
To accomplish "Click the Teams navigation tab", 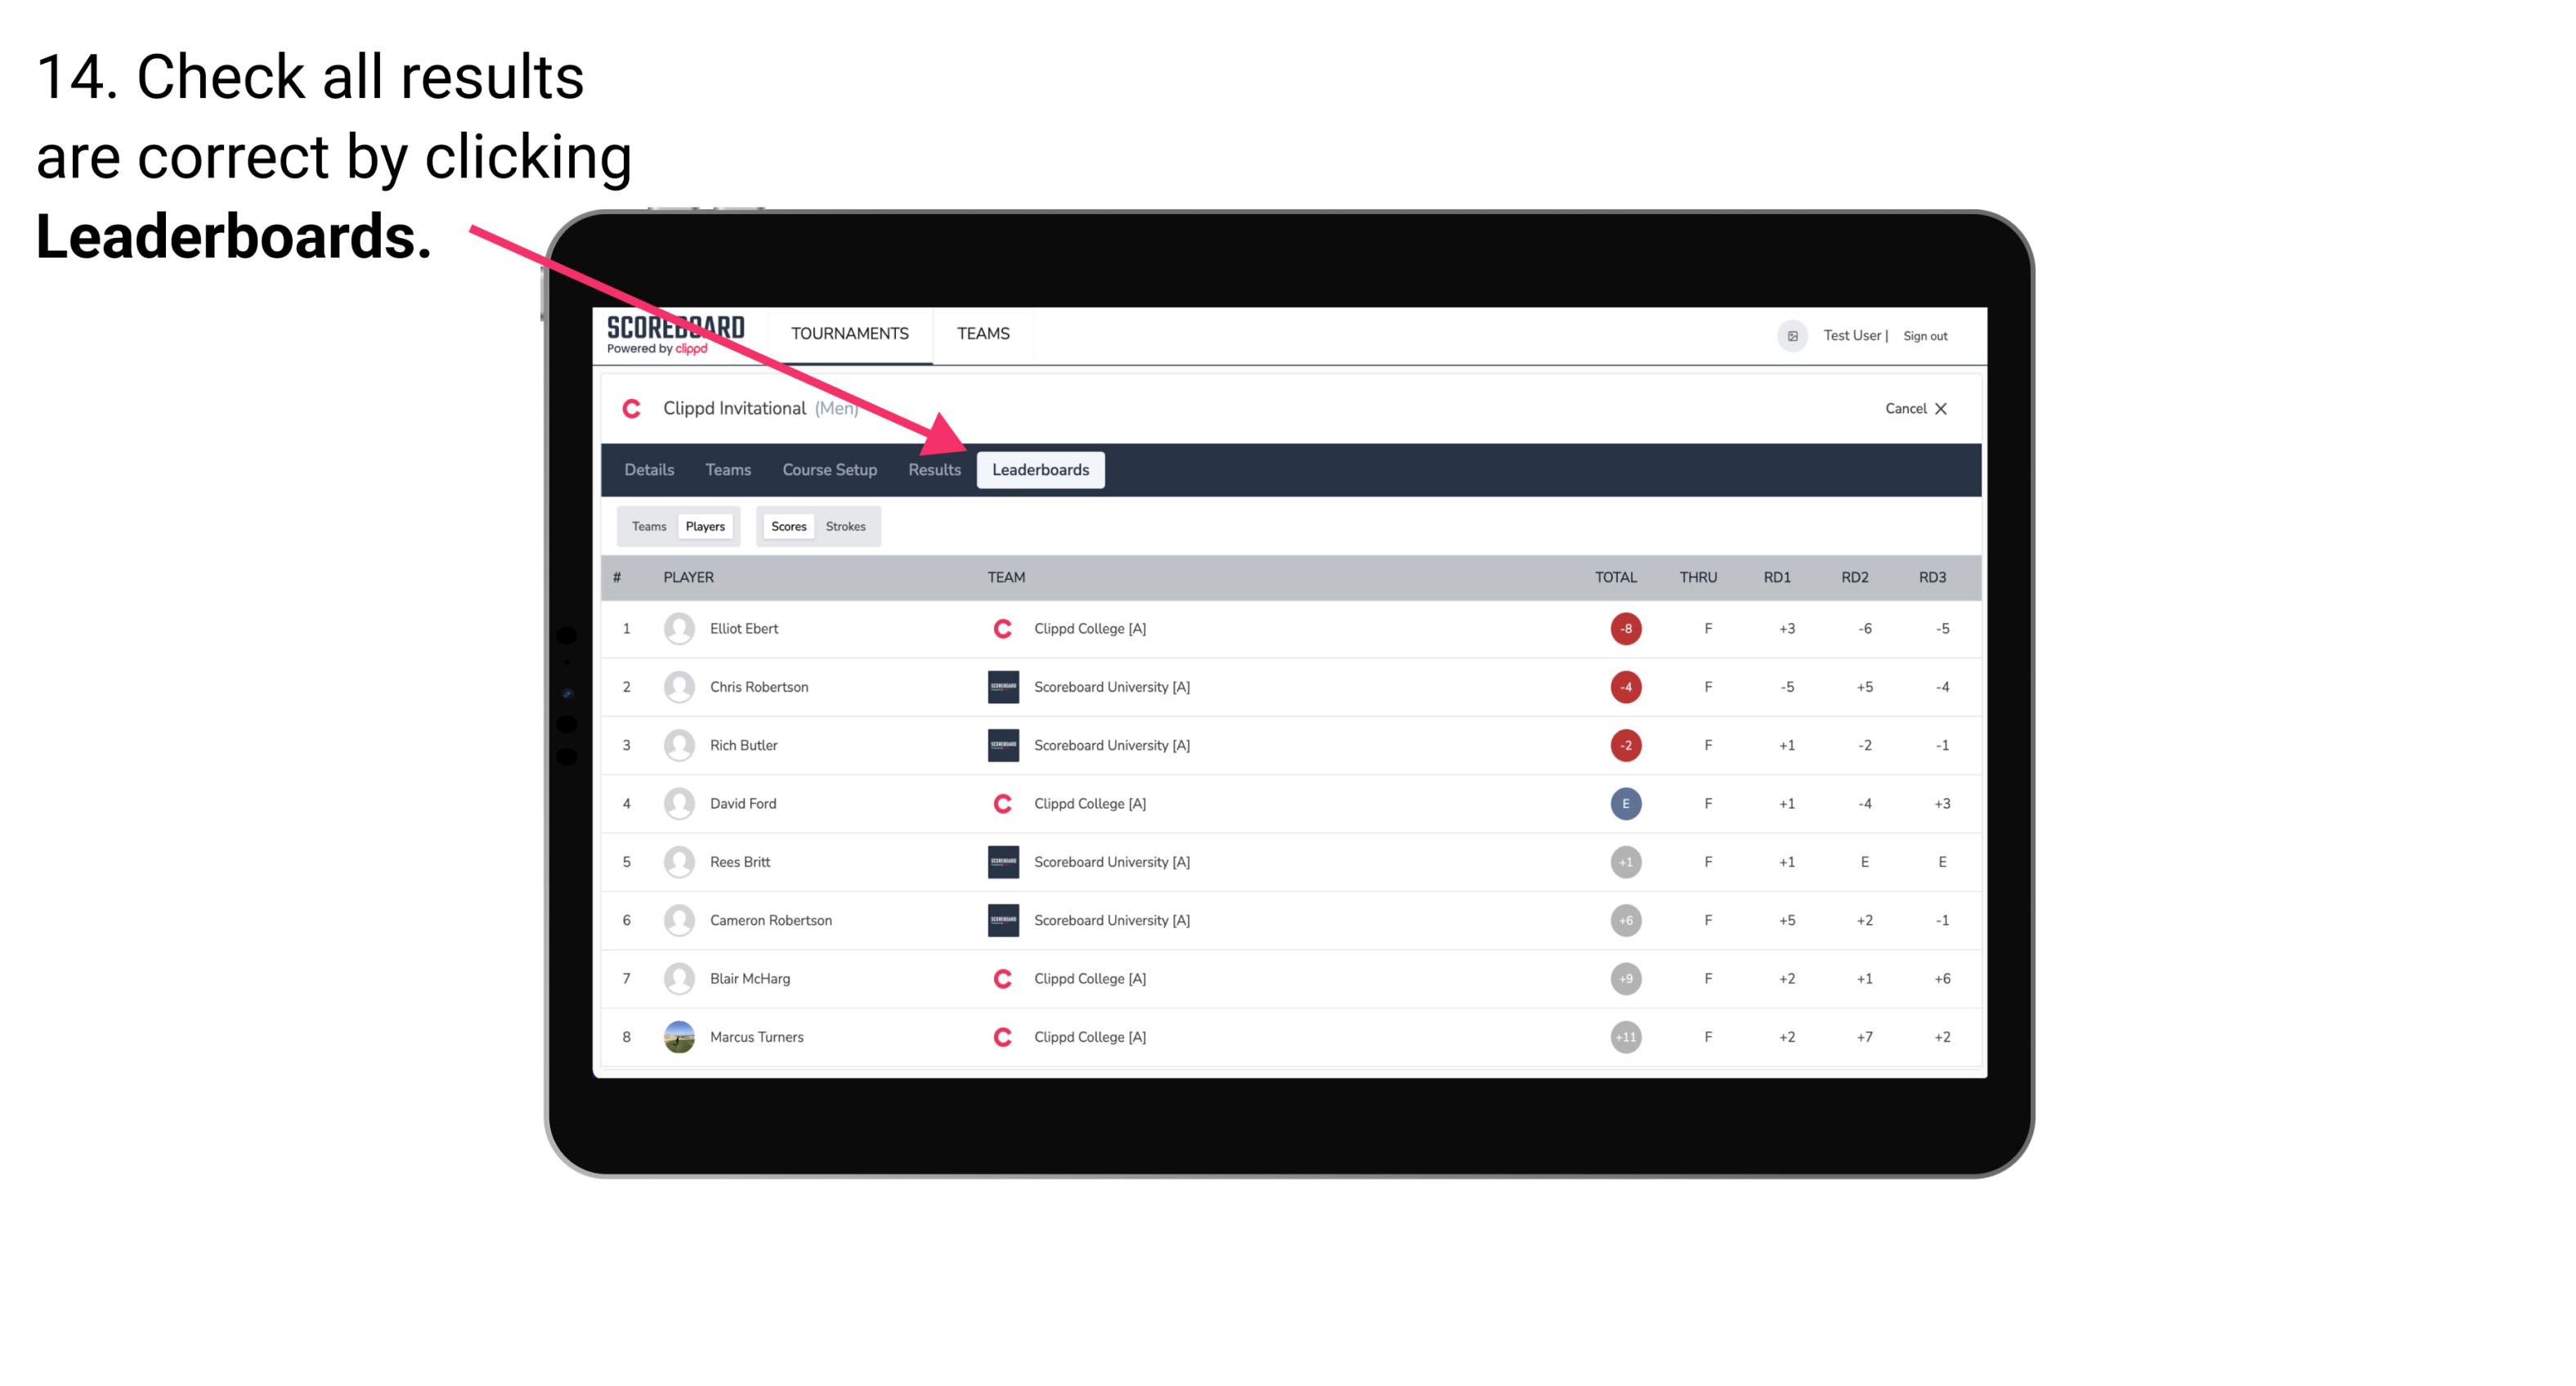I will 722,469.
